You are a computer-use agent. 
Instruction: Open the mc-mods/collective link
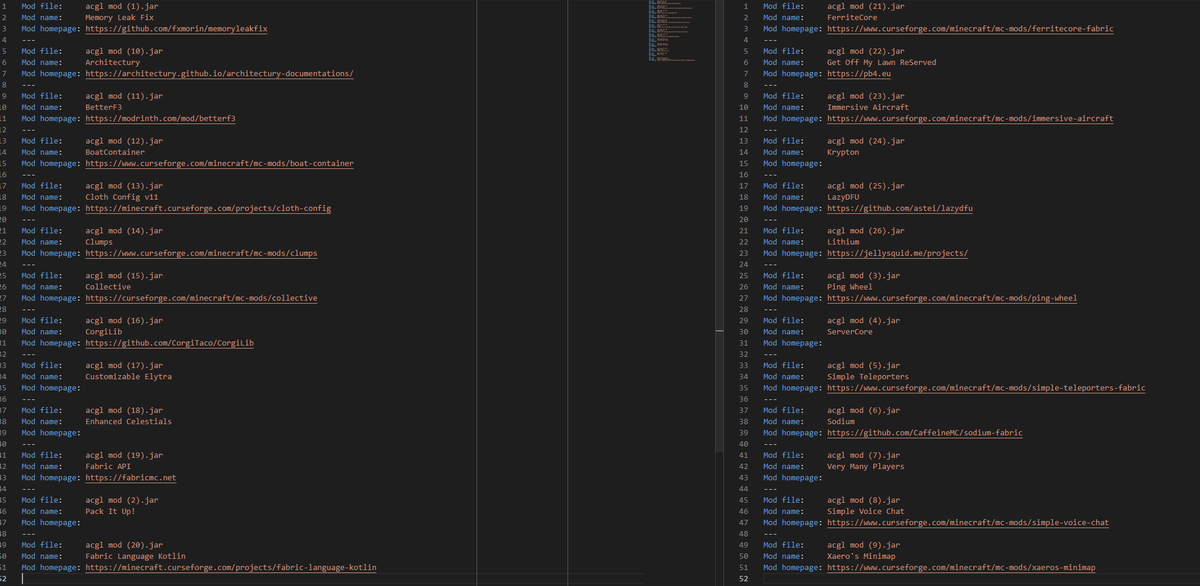coord(202,298)
